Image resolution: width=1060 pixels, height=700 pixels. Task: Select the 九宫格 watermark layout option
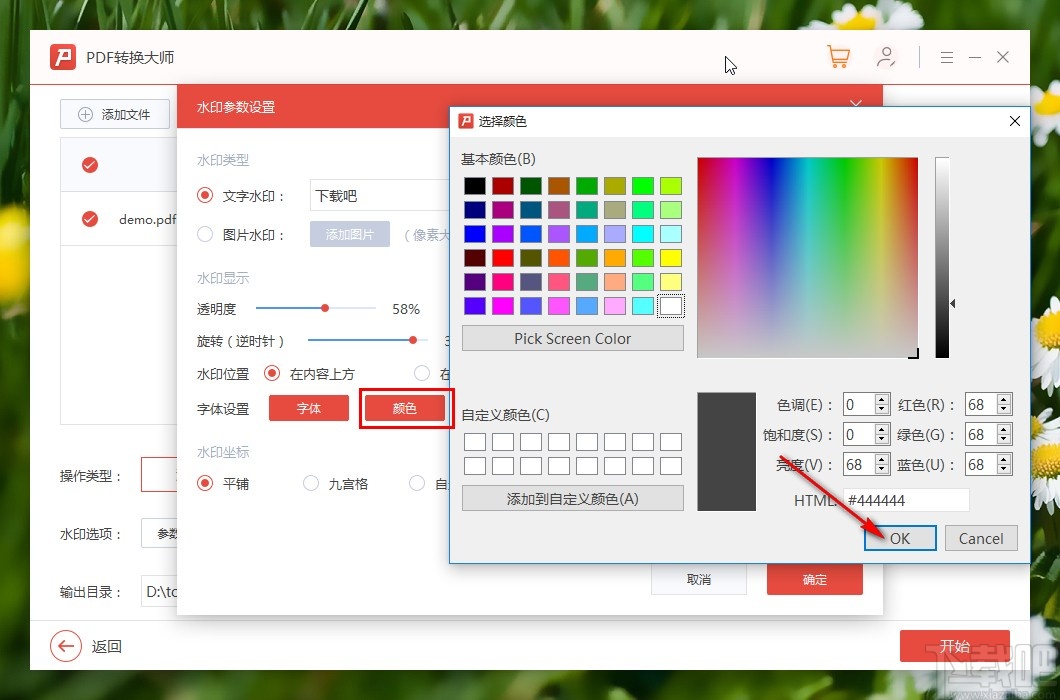(311, 483)
